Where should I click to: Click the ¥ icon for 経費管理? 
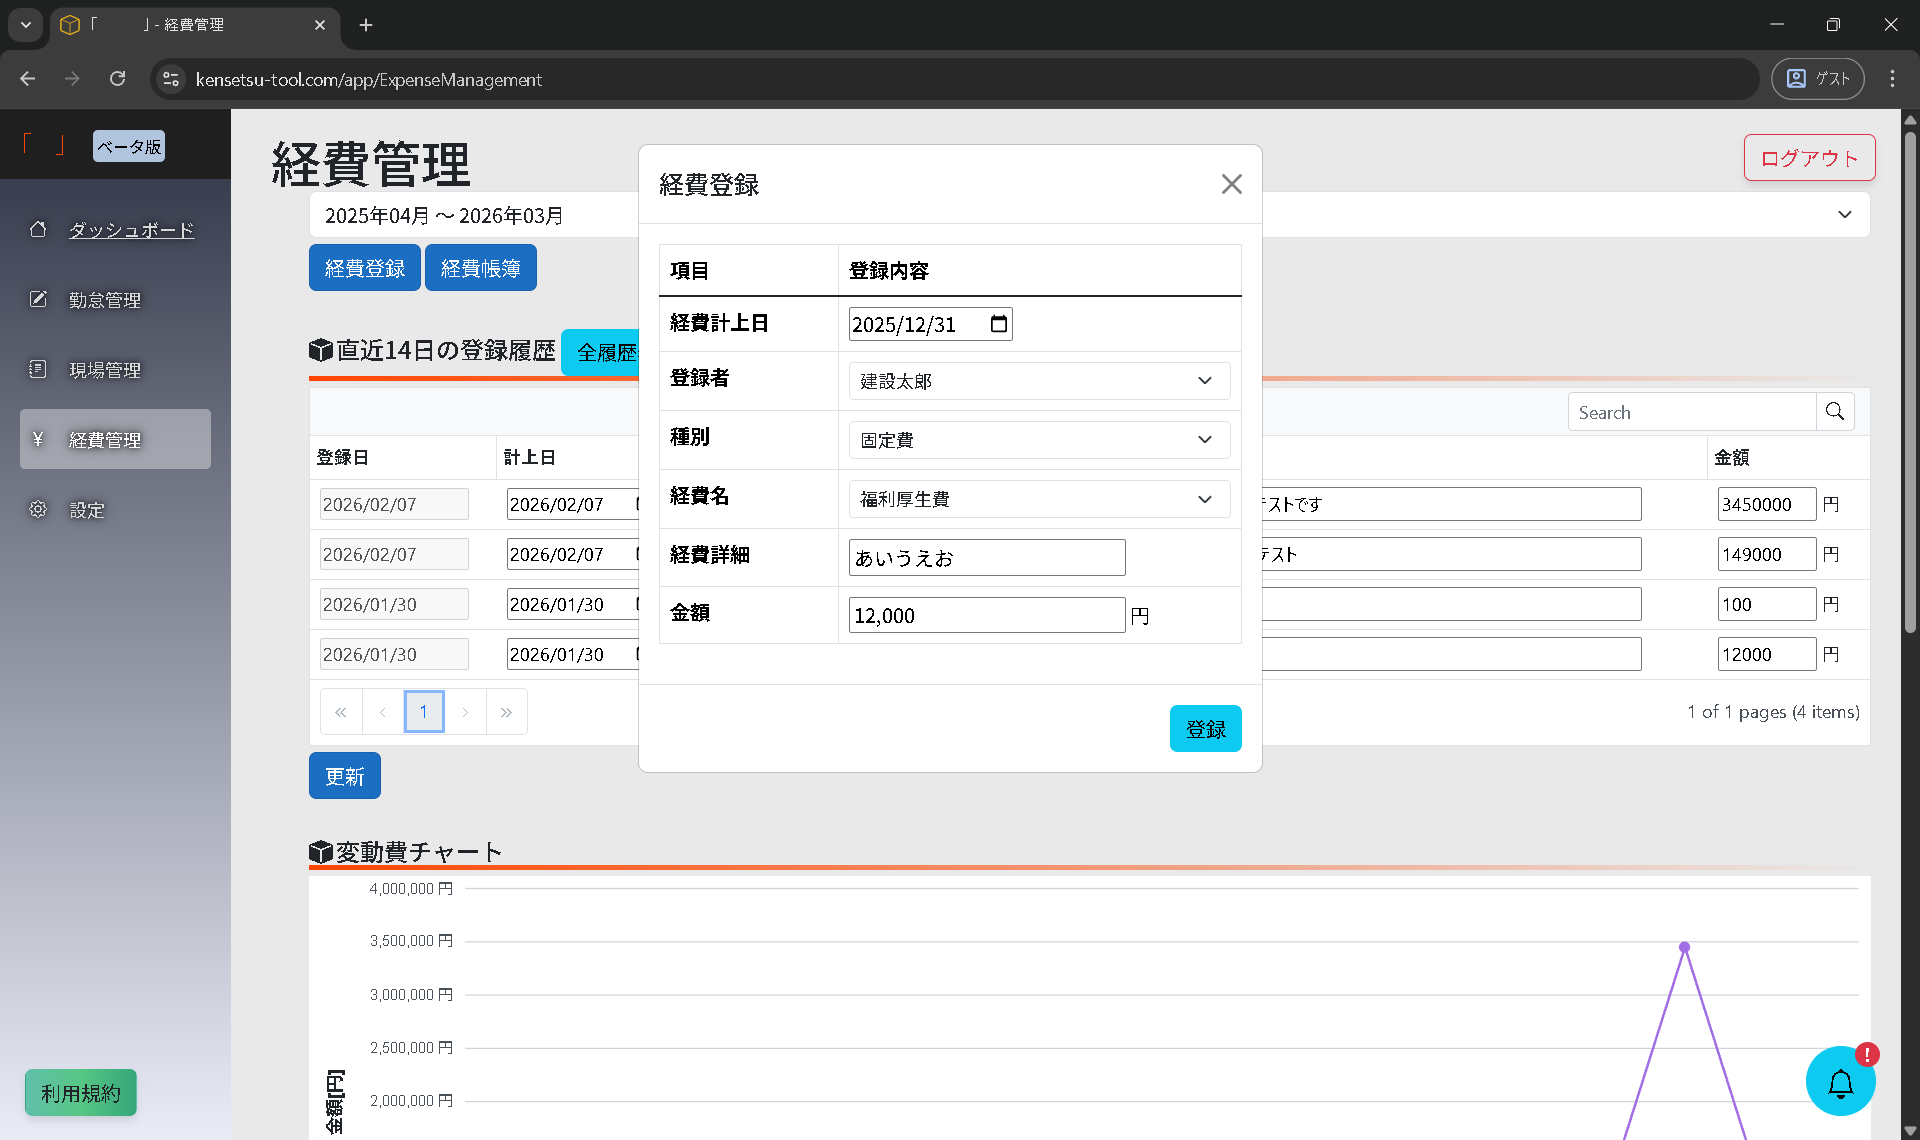pyautogui.click(x=38, y=438)
